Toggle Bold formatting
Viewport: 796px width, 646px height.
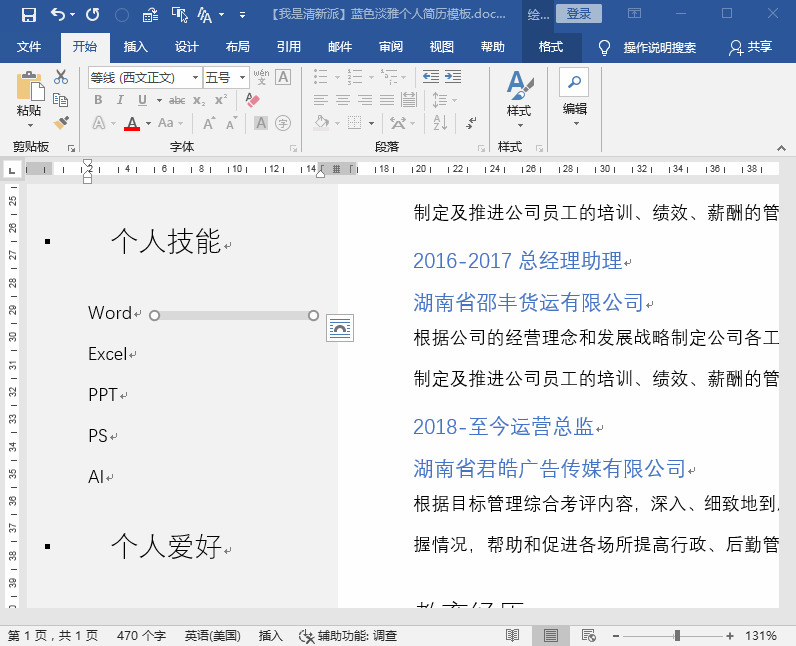(x=98, y=100)
